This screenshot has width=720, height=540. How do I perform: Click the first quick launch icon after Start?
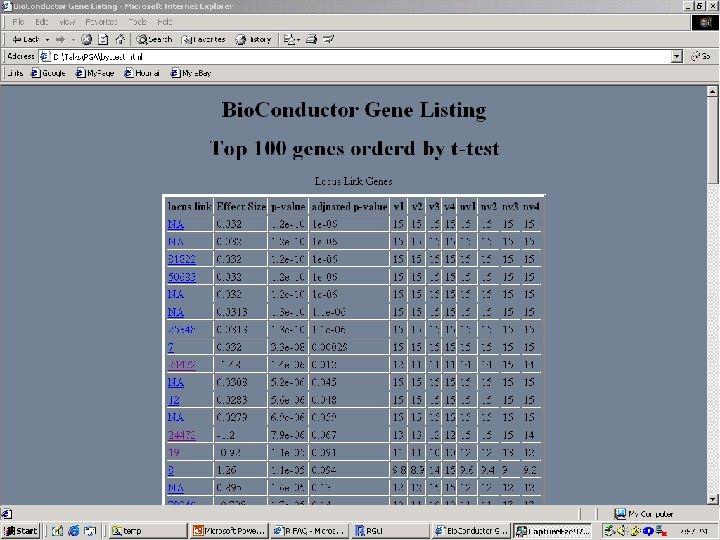(57, 531)
